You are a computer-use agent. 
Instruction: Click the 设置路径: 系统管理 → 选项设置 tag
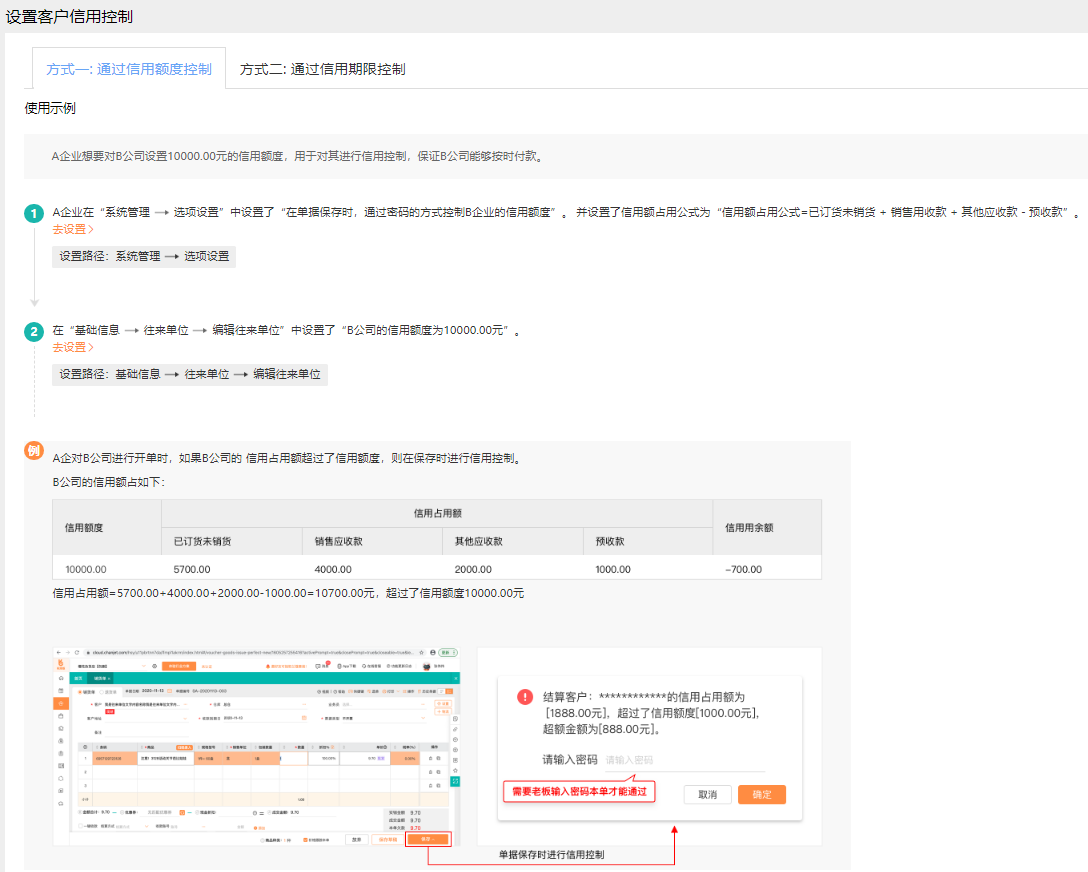[144, 256]
